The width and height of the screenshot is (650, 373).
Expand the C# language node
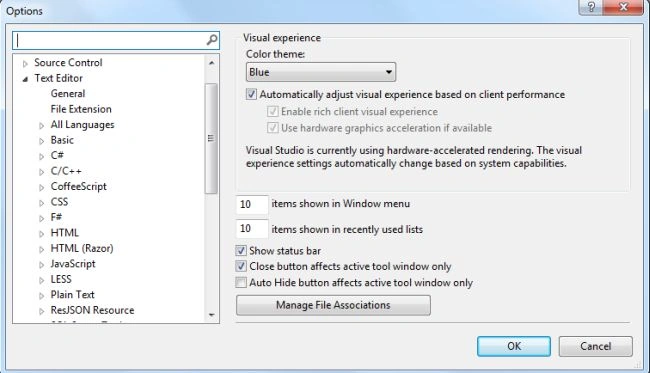(41, 156)
